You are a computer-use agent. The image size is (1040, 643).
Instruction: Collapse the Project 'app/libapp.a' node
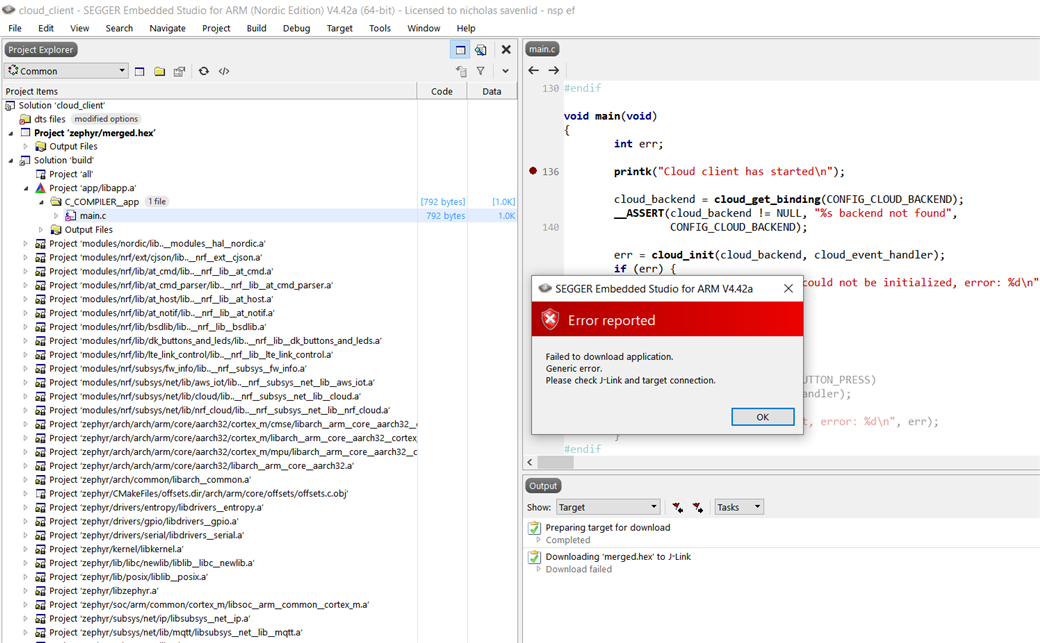[x=26, y=188]
